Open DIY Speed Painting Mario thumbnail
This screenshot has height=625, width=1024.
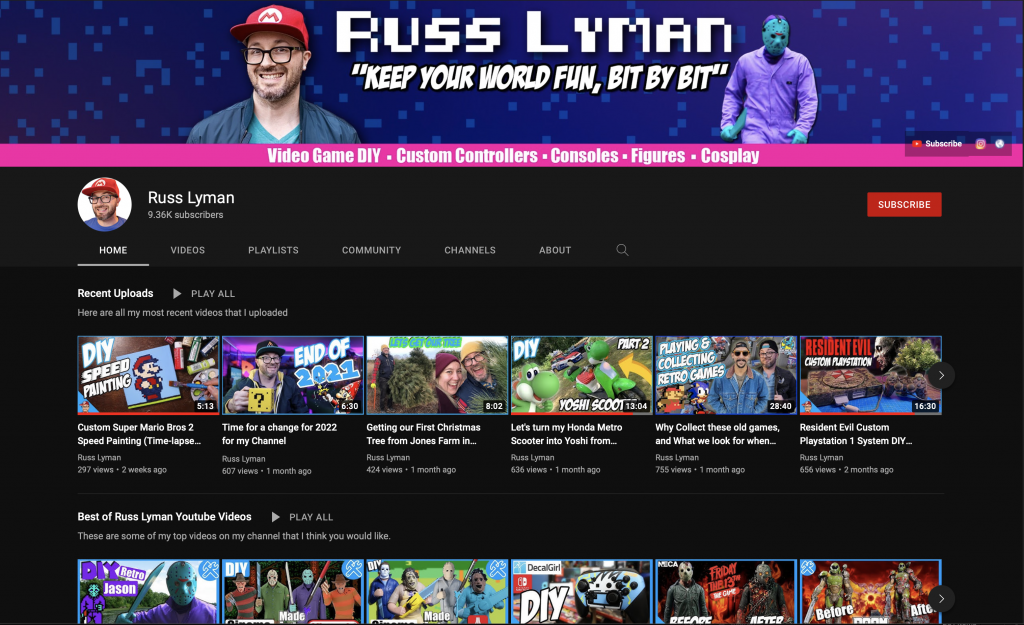[148, 375]
